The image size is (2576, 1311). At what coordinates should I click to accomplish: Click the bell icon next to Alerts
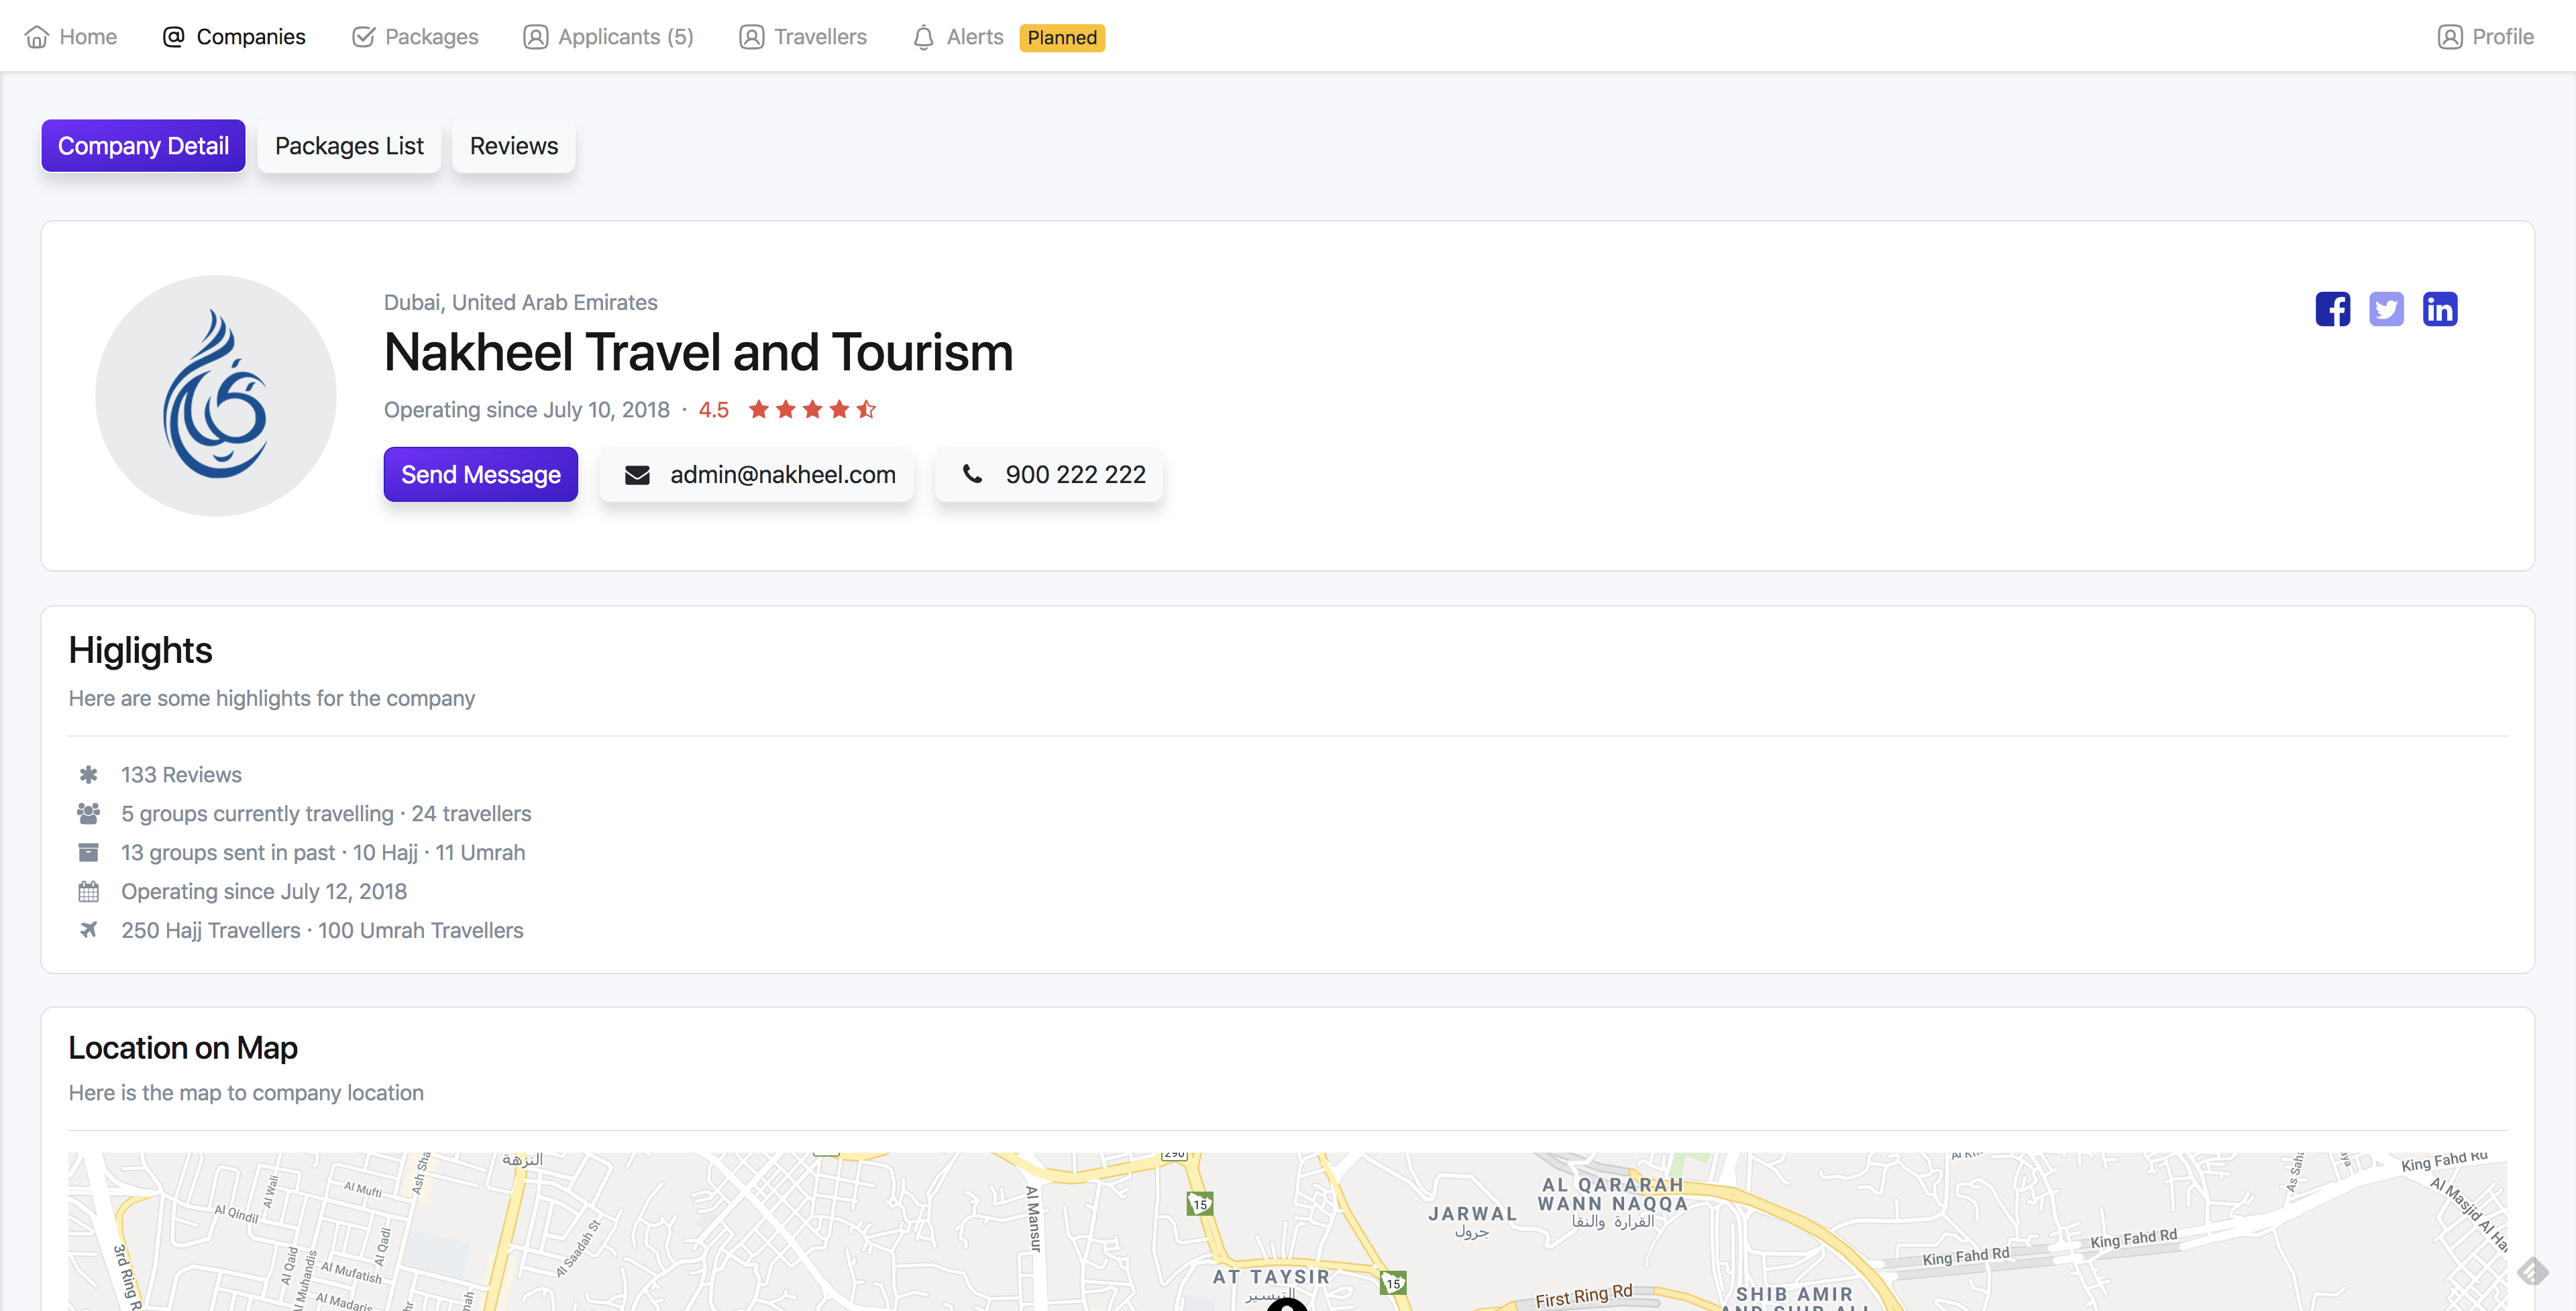(x=923, y=37)
